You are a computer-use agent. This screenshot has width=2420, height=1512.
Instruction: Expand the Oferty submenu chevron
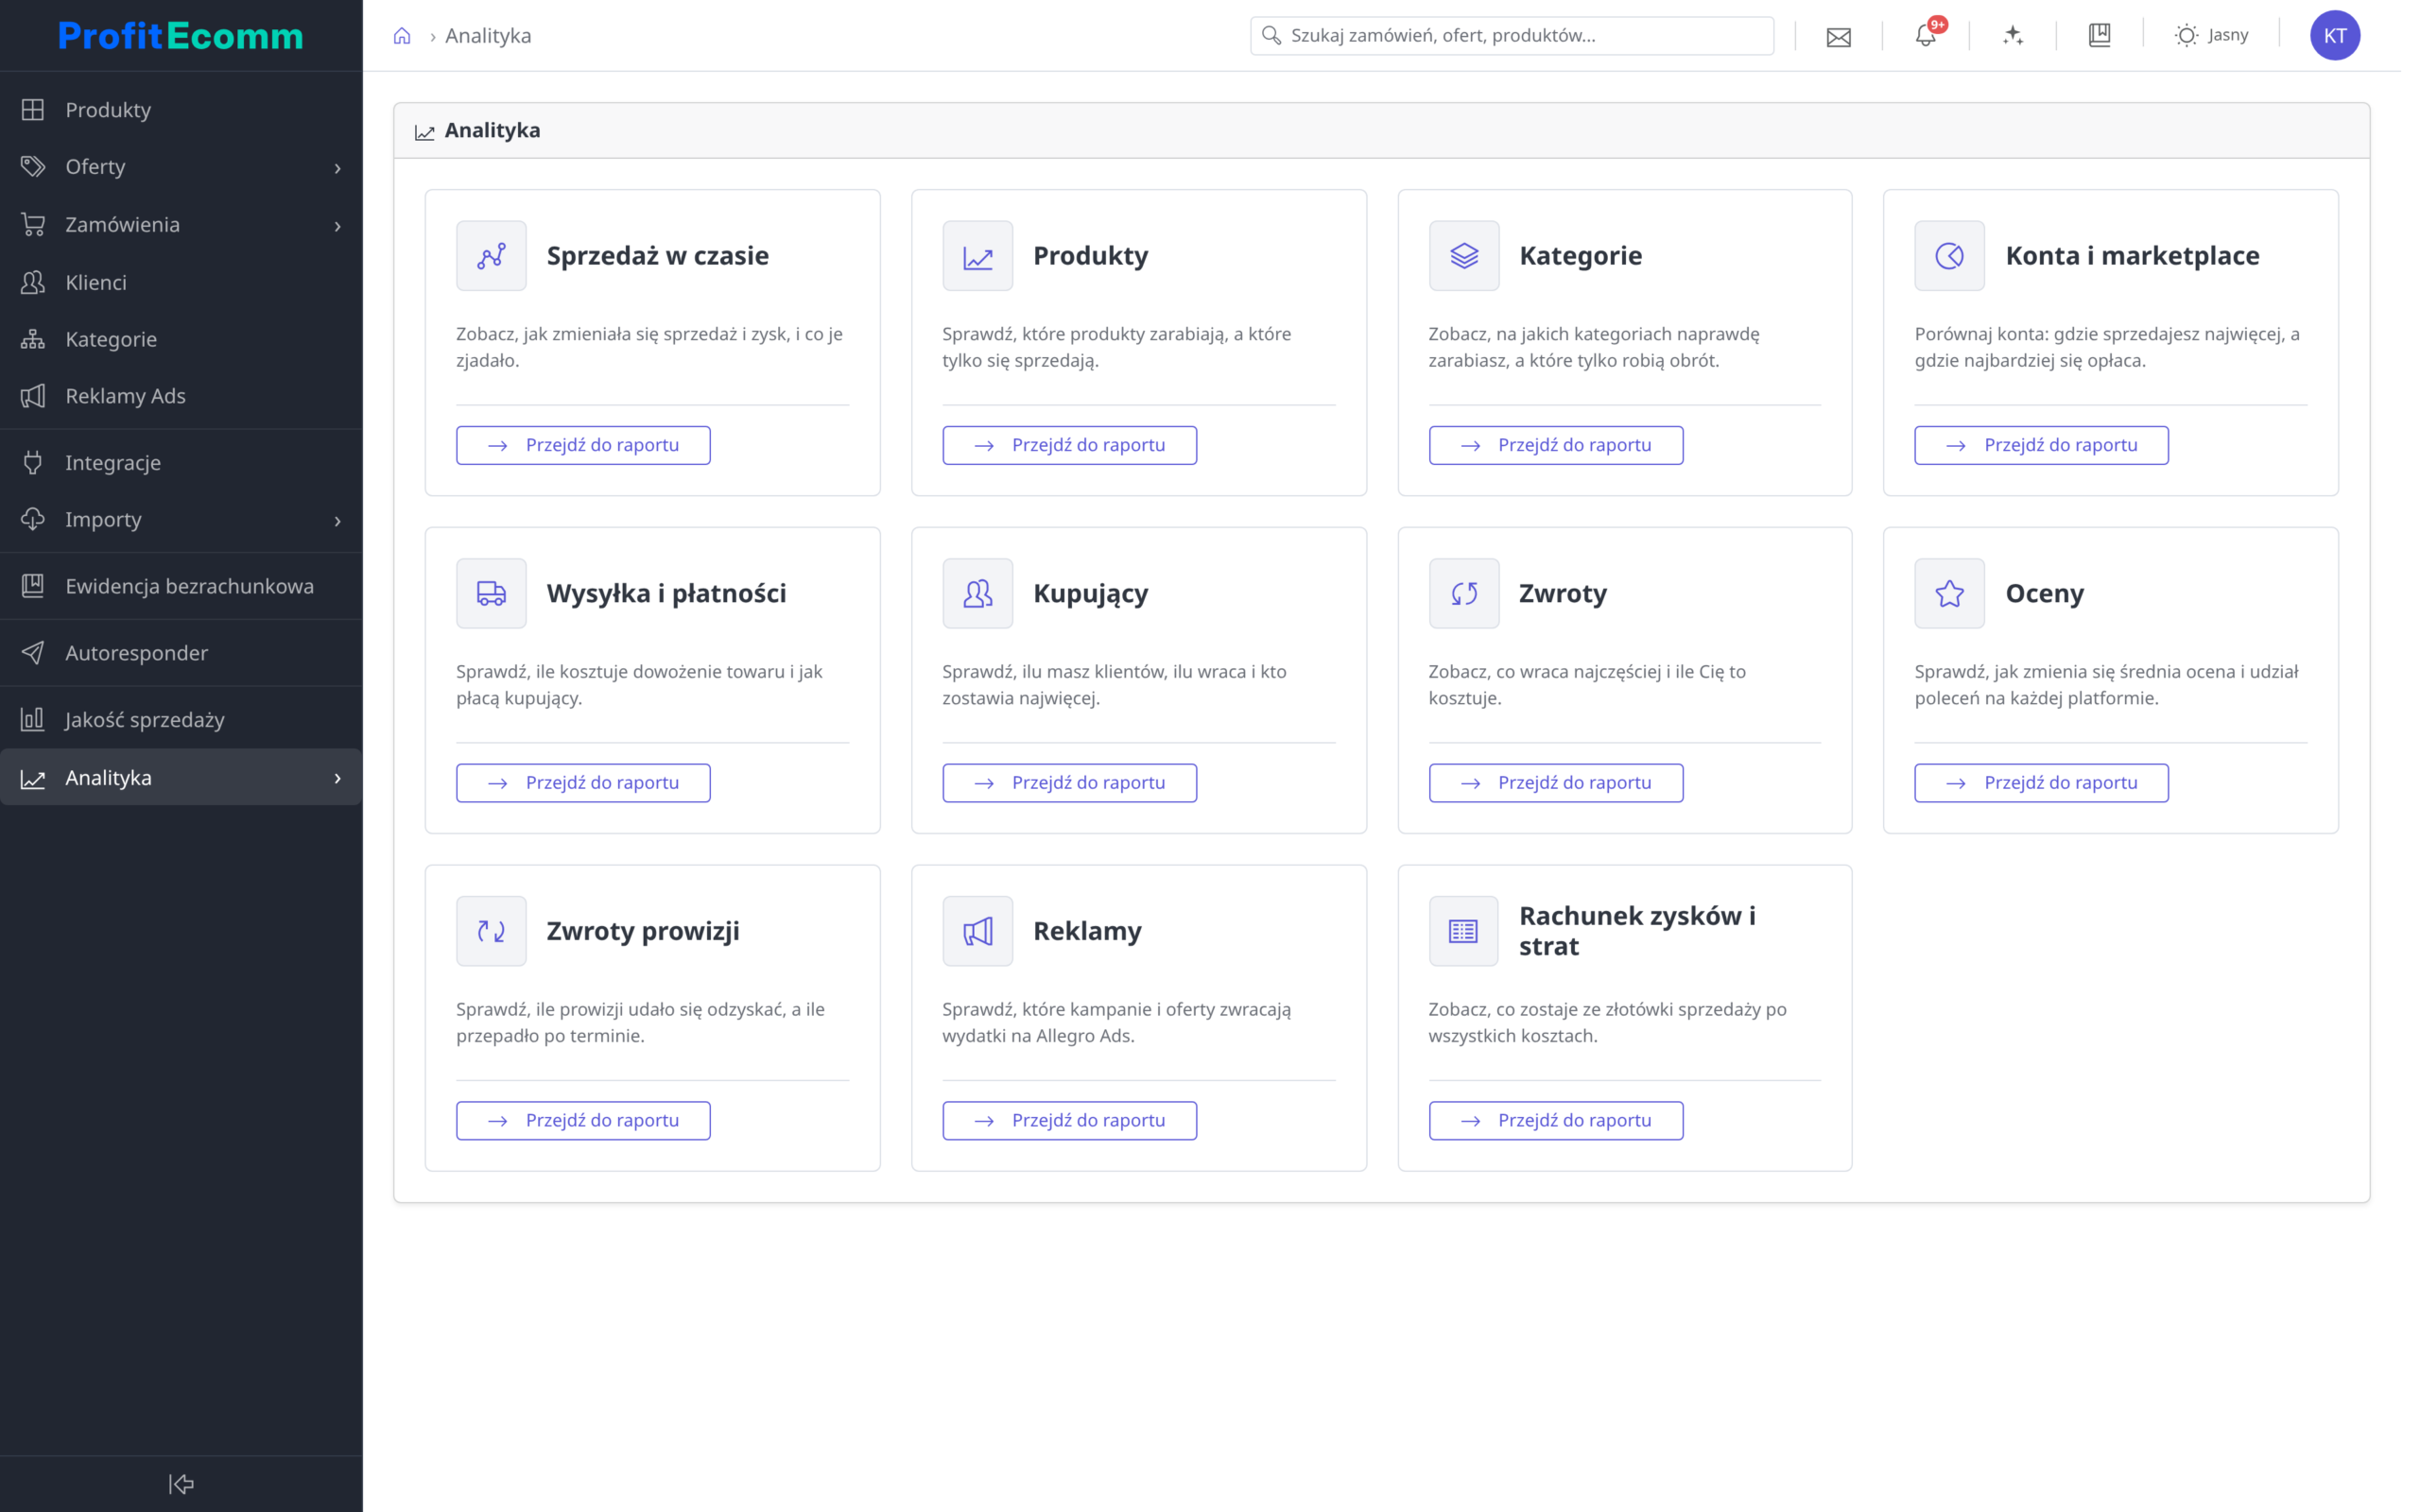pos(338,168)
